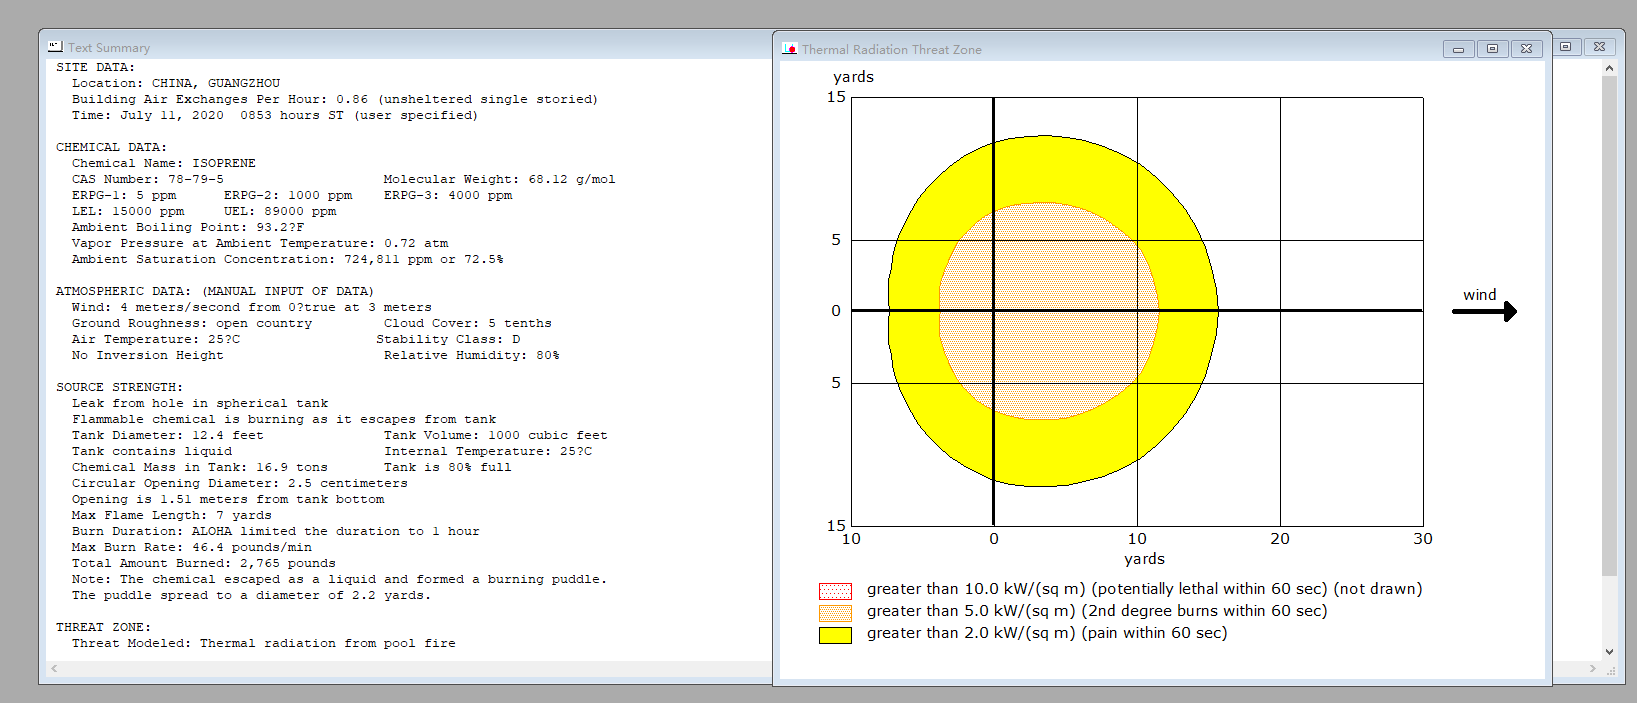Click the 'yards' x-axis label
1637x703 pixels.
[x=1144, y=559]
